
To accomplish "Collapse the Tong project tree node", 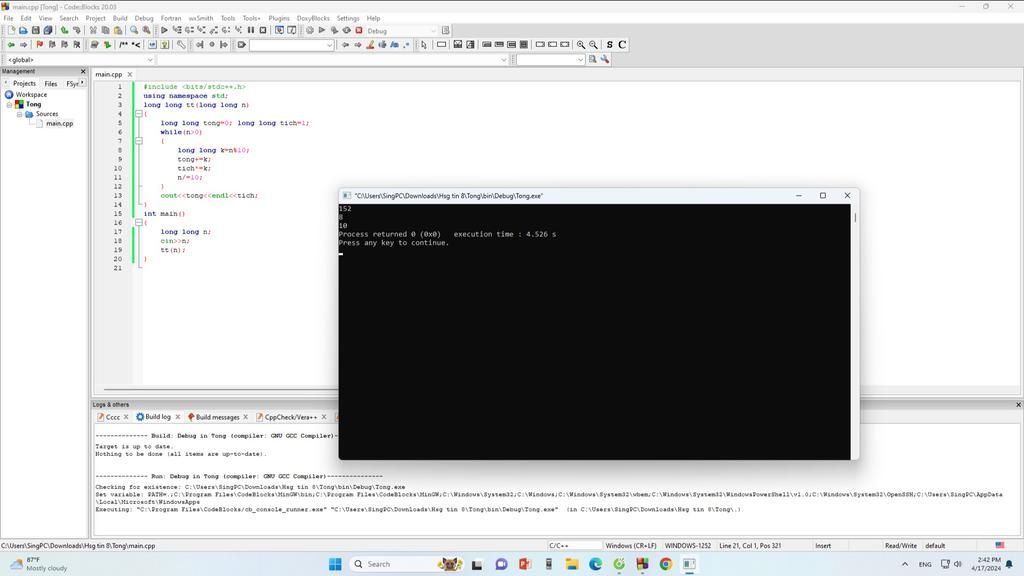I will coord(9,104).
